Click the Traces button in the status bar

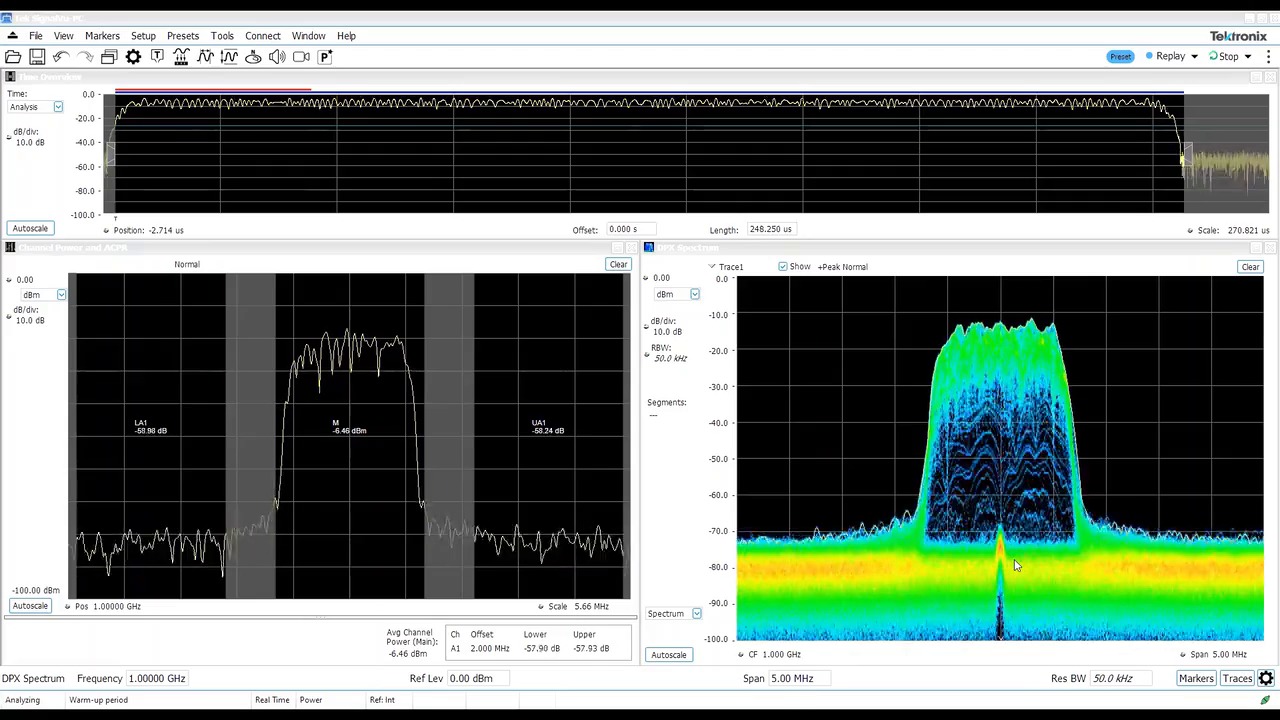pyautogui.click(x=1237, y=678)
